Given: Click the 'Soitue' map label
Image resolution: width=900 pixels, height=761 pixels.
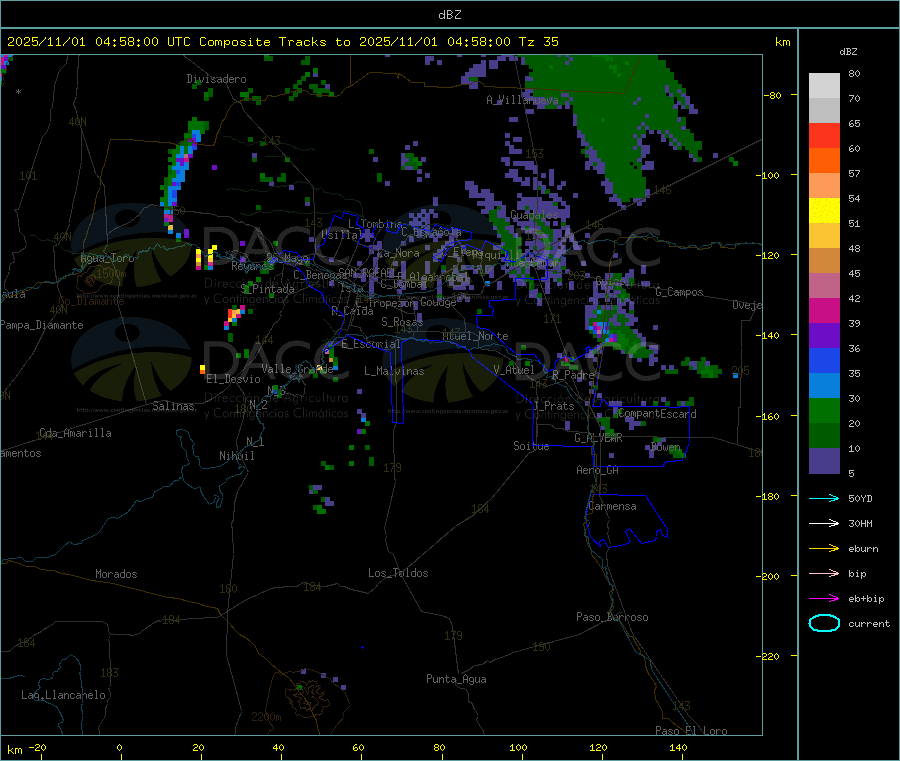Looking at the screenshot, I should 531,446.
